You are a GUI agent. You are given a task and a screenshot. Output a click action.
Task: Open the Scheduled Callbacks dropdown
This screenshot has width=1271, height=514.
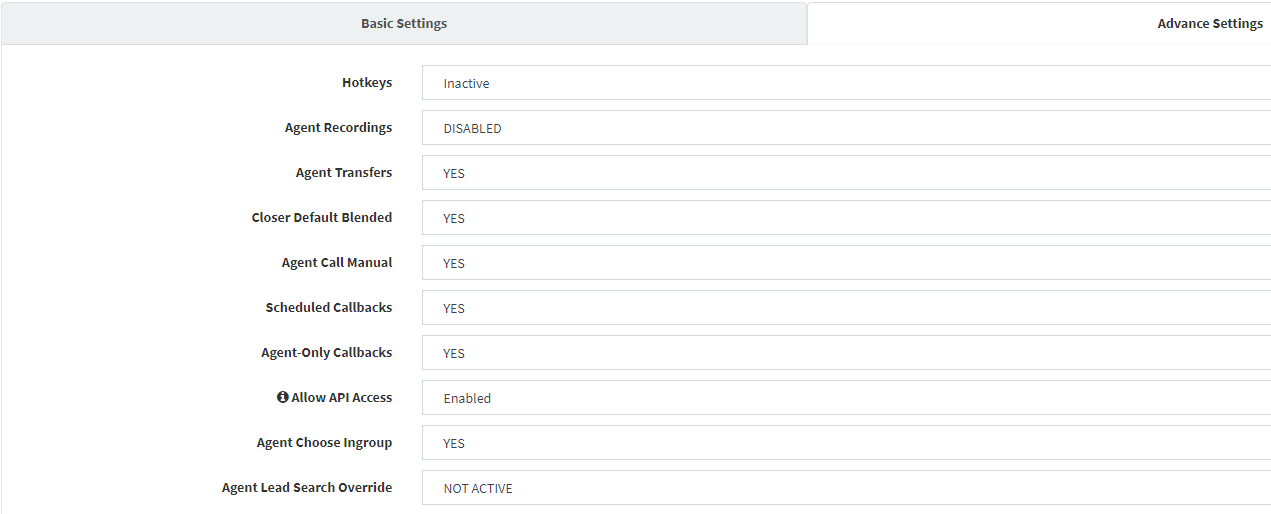846,308
